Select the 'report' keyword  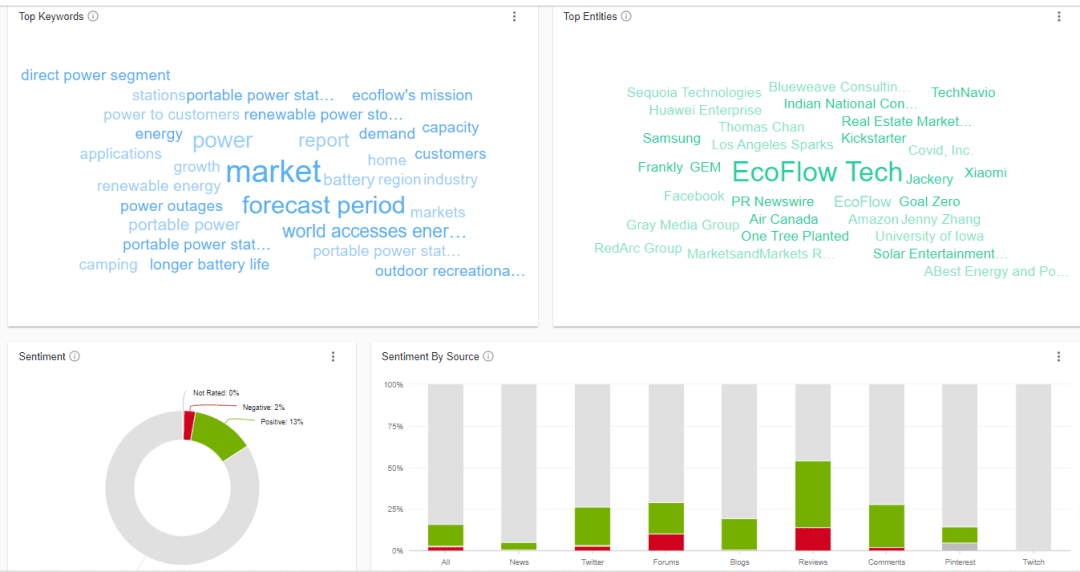tap(324, 141)
